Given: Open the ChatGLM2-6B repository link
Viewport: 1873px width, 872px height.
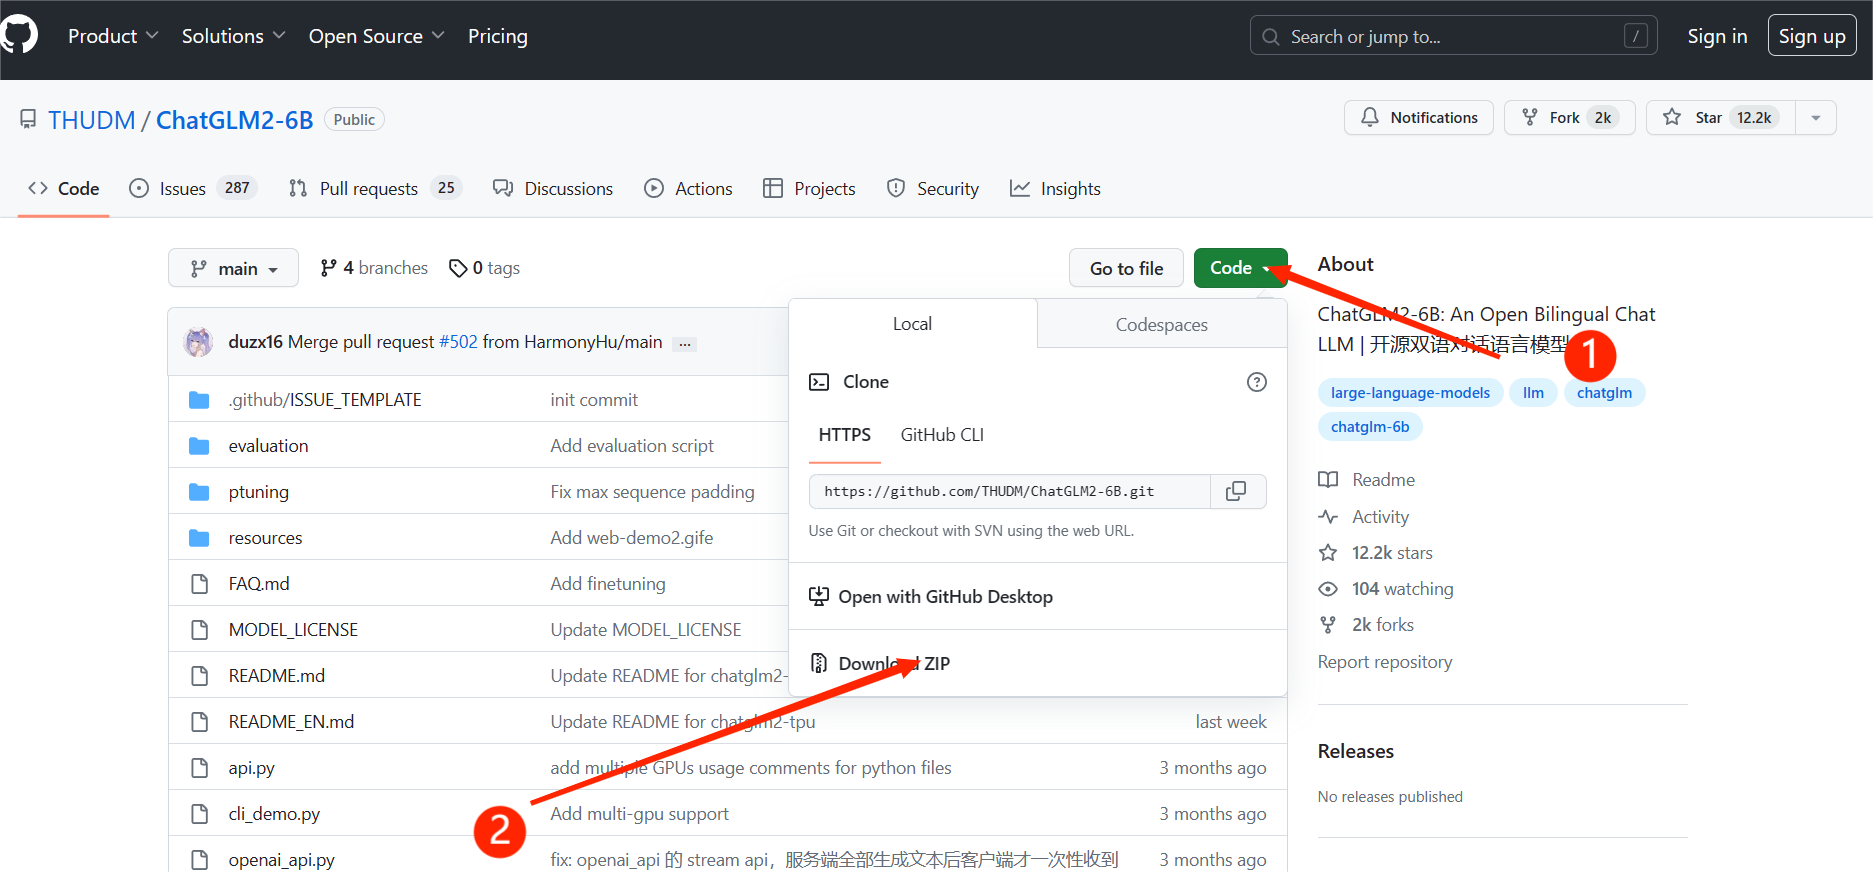Looking at the screenshot, I should coord(235,120).
